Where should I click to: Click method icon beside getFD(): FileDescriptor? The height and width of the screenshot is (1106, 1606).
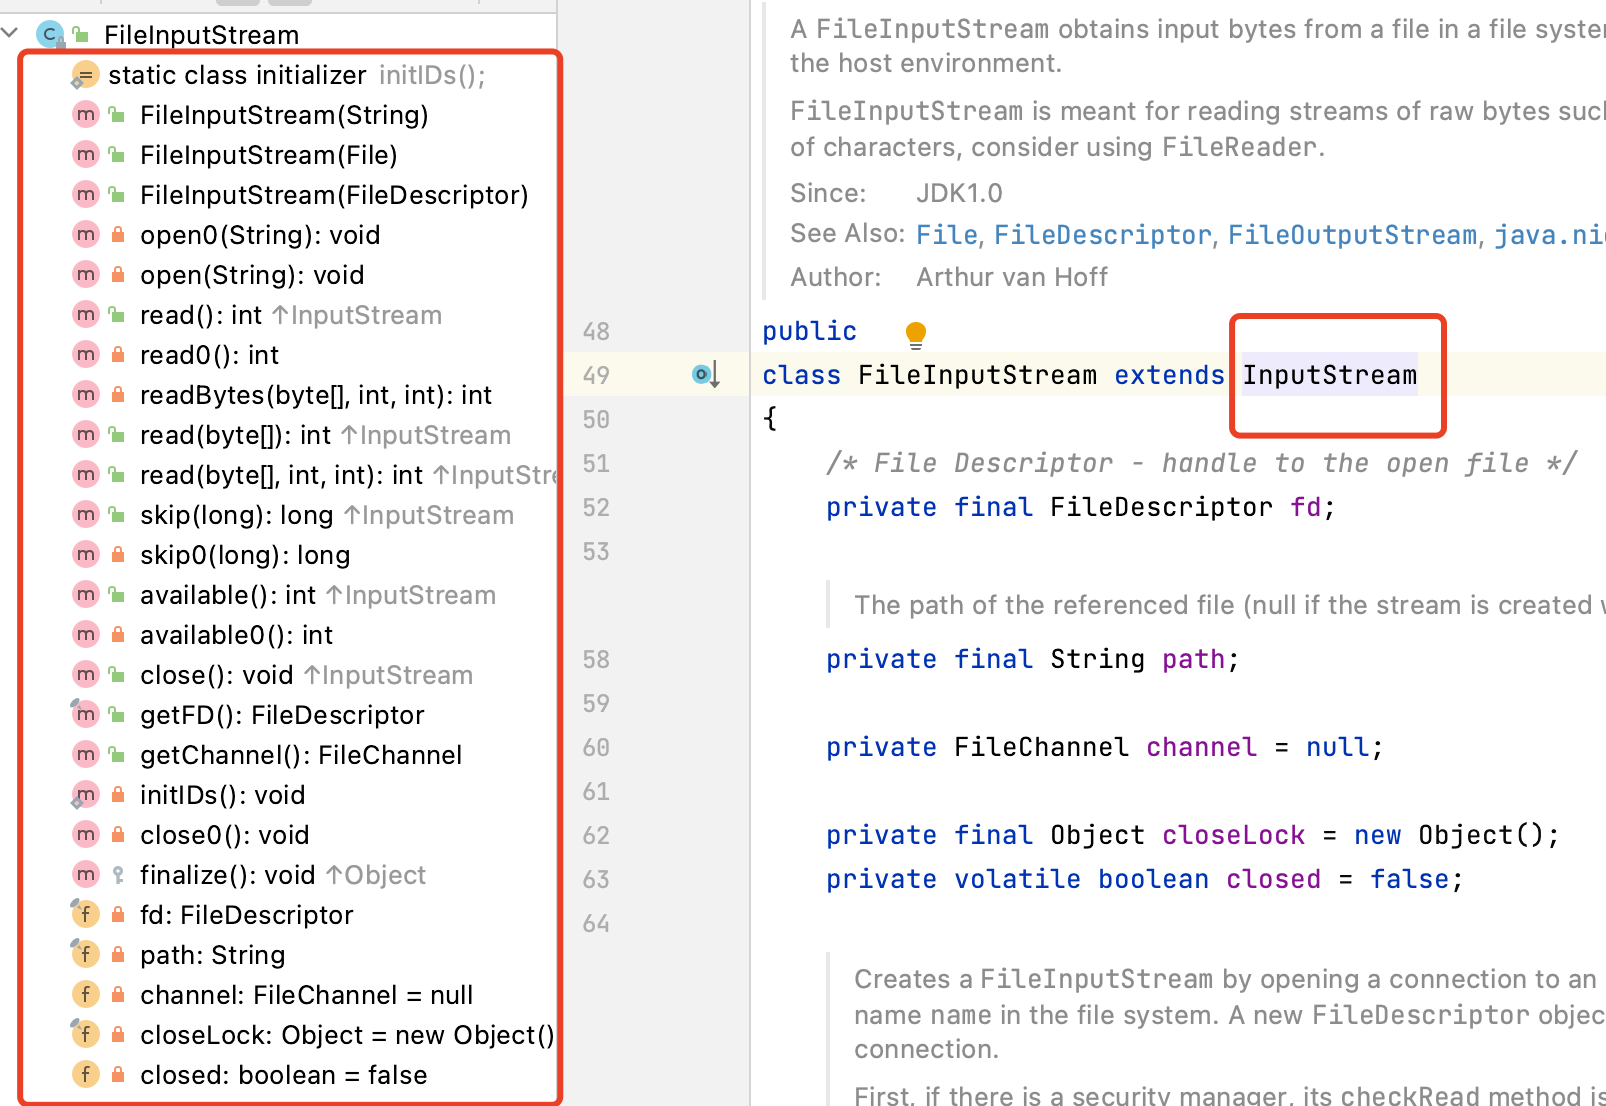coord(85,714)
